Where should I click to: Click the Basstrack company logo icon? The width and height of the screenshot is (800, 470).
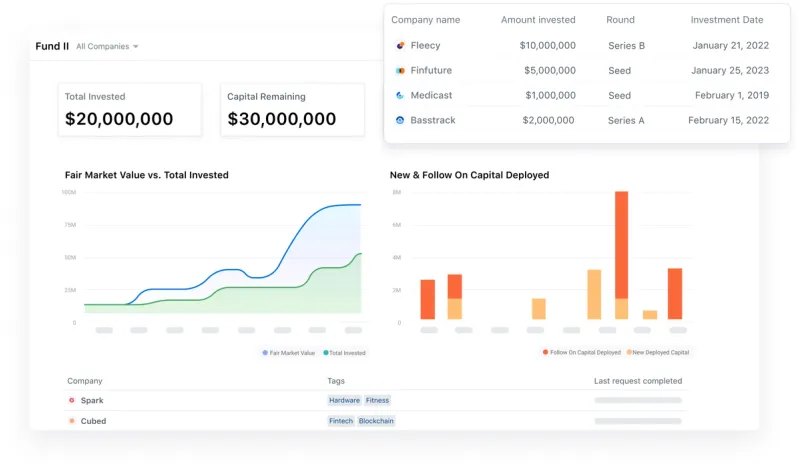click(400, 120)
